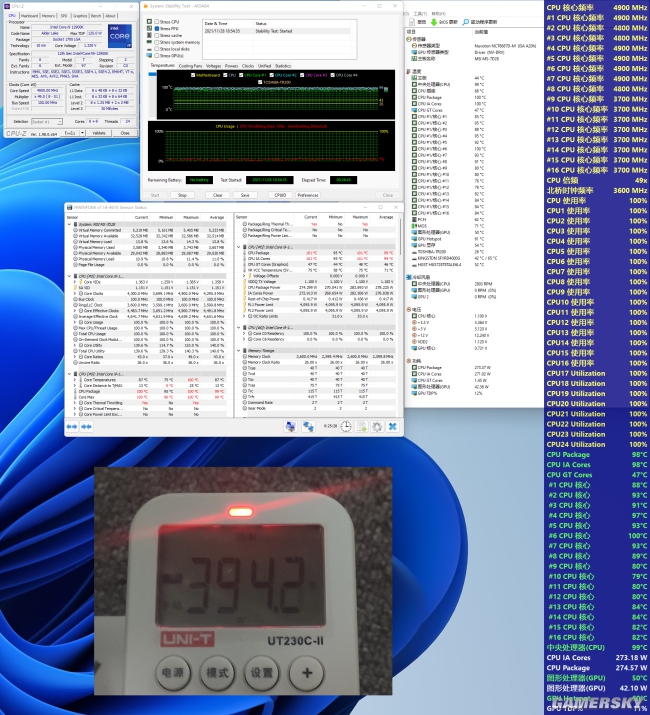Click the Core Speed value field in CPU-Z

48,91
